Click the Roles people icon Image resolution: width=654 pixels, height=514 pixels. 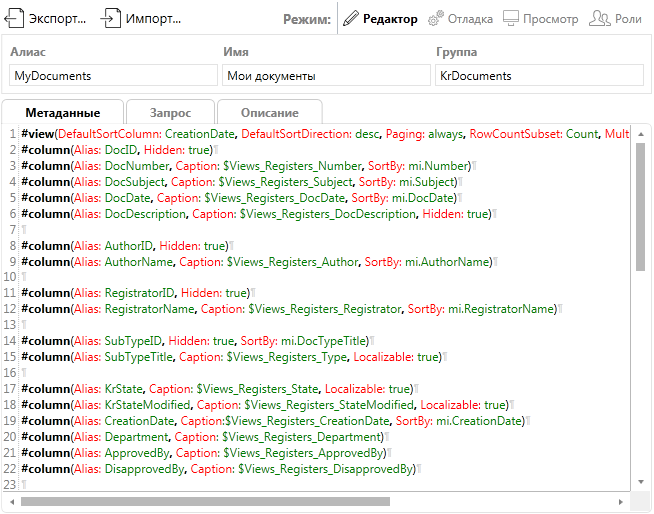[600, 18]
